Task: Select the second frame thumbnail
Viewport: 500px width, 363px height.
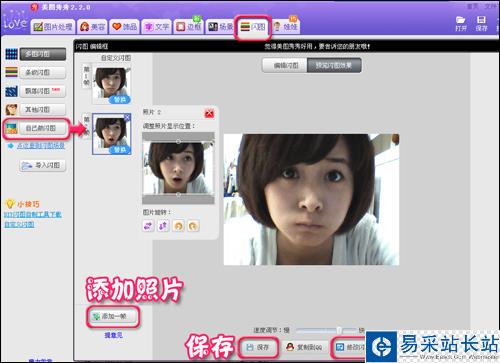Action: (x=111, y=134)
